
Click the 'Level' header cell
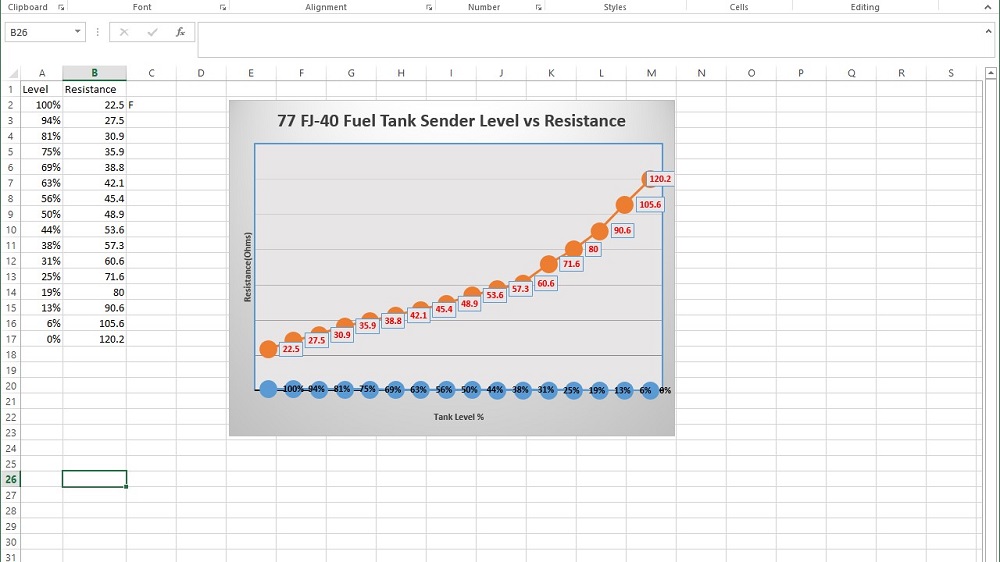tap(41, 89)
